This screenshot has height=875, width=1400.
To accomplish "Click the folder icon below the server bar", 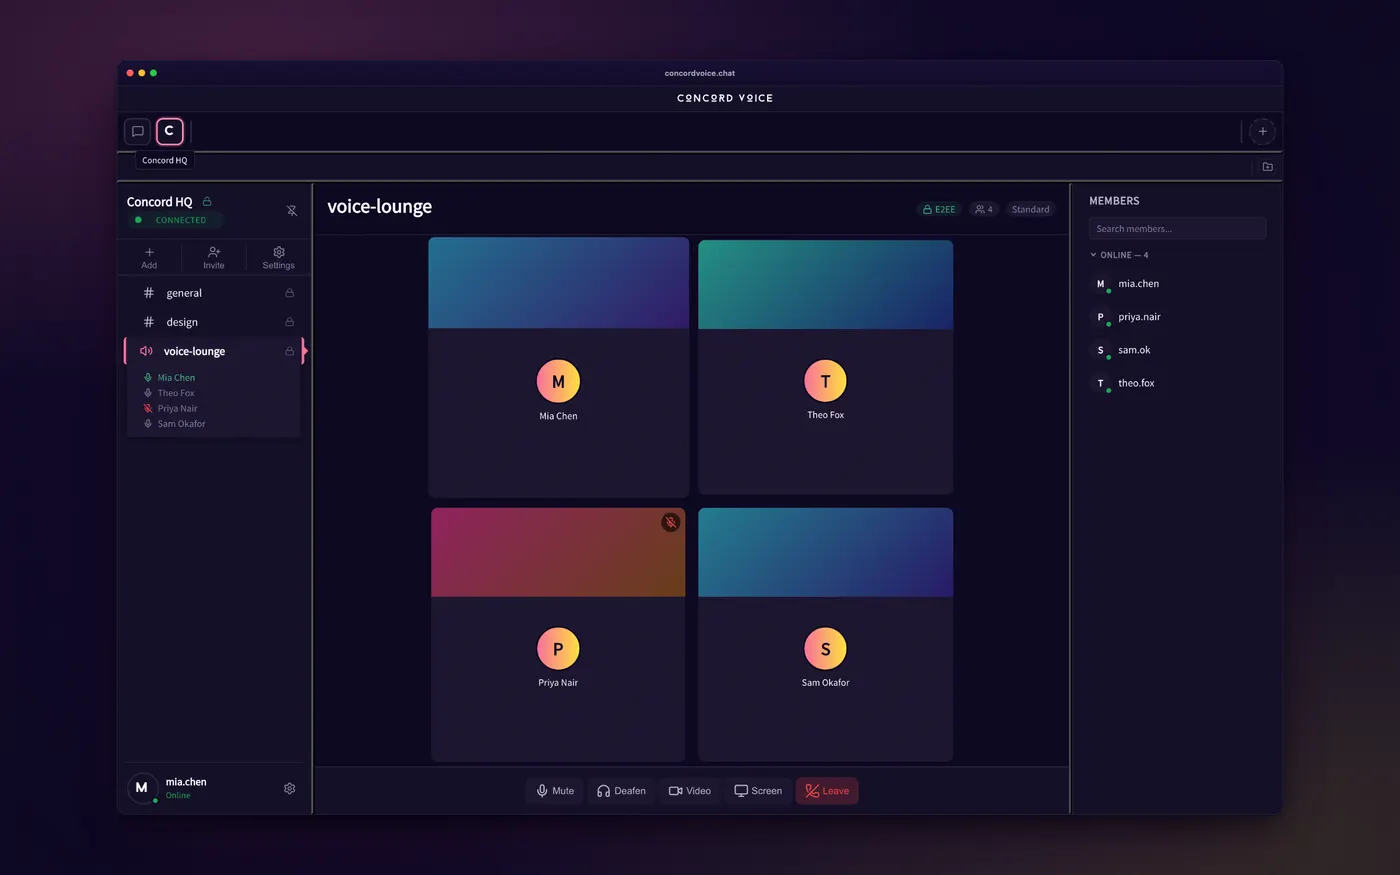I will (x=1268, y=167).
